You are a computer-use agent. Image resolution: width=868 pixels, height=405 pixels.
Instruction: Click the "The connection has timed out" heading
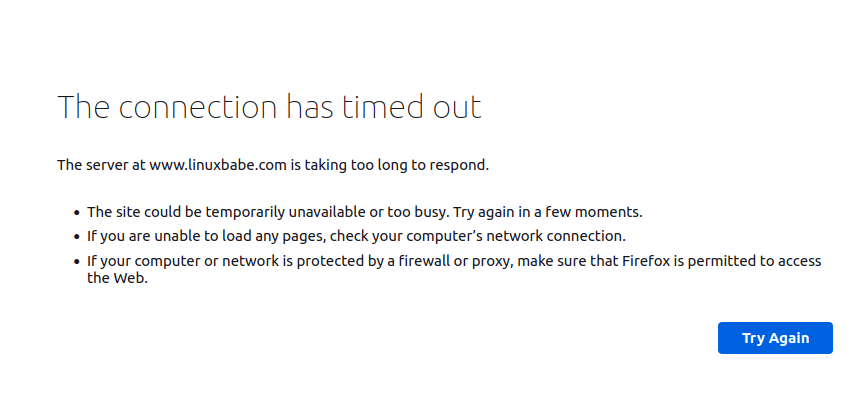pyautogui.click(x=269, y=107)
